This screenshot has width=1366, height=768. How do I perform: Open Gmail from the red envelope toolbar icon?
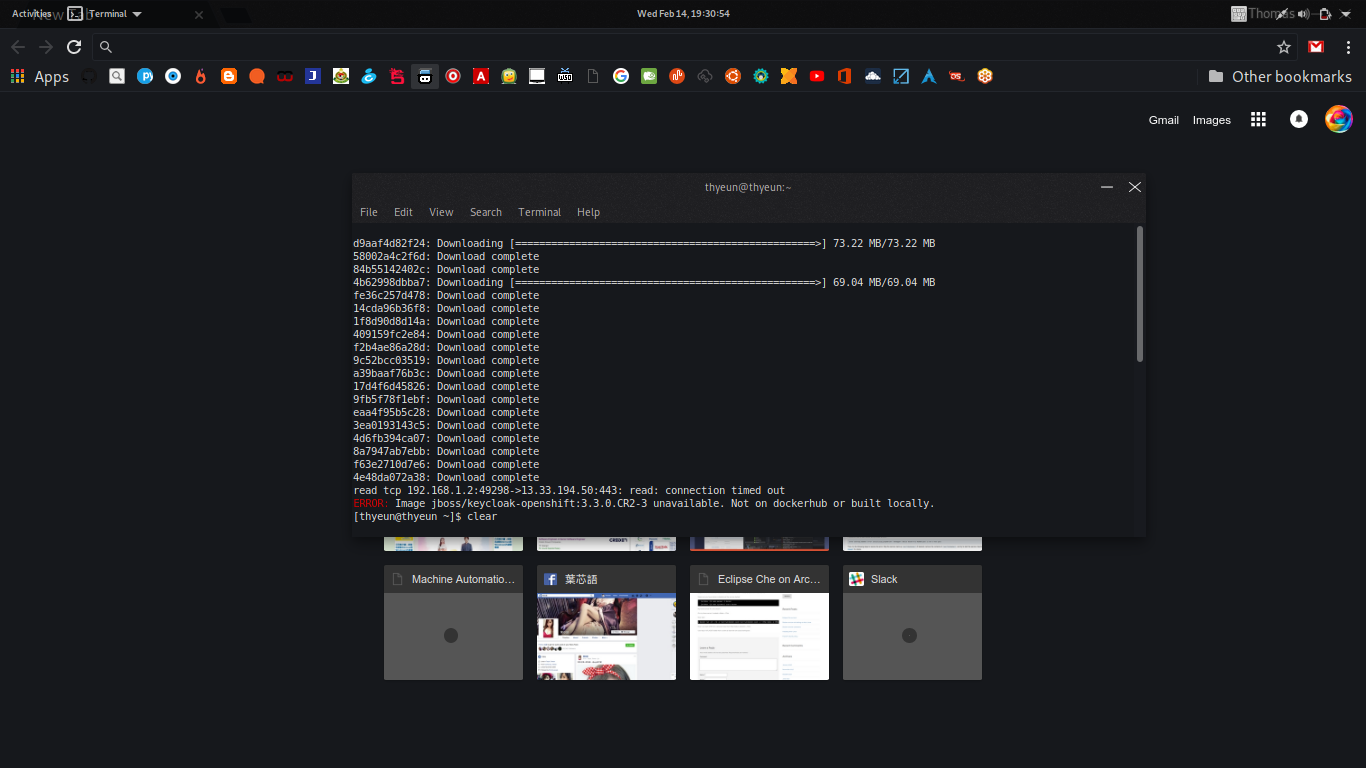click(x=1315, y=46)
